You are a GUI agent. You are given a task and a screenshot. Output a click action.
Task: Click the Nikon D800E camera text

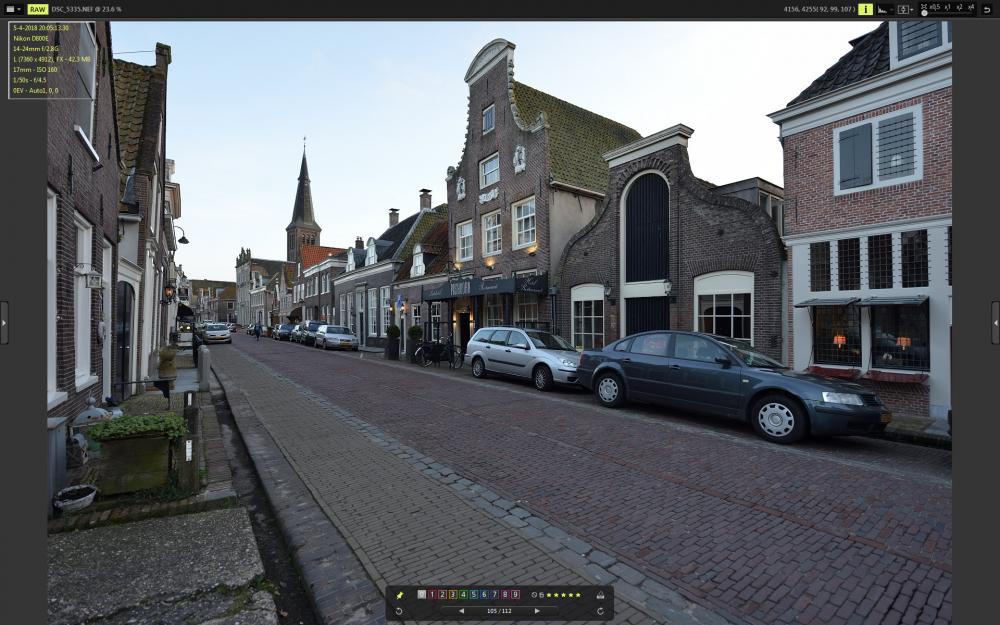click(x=31, y=38)
